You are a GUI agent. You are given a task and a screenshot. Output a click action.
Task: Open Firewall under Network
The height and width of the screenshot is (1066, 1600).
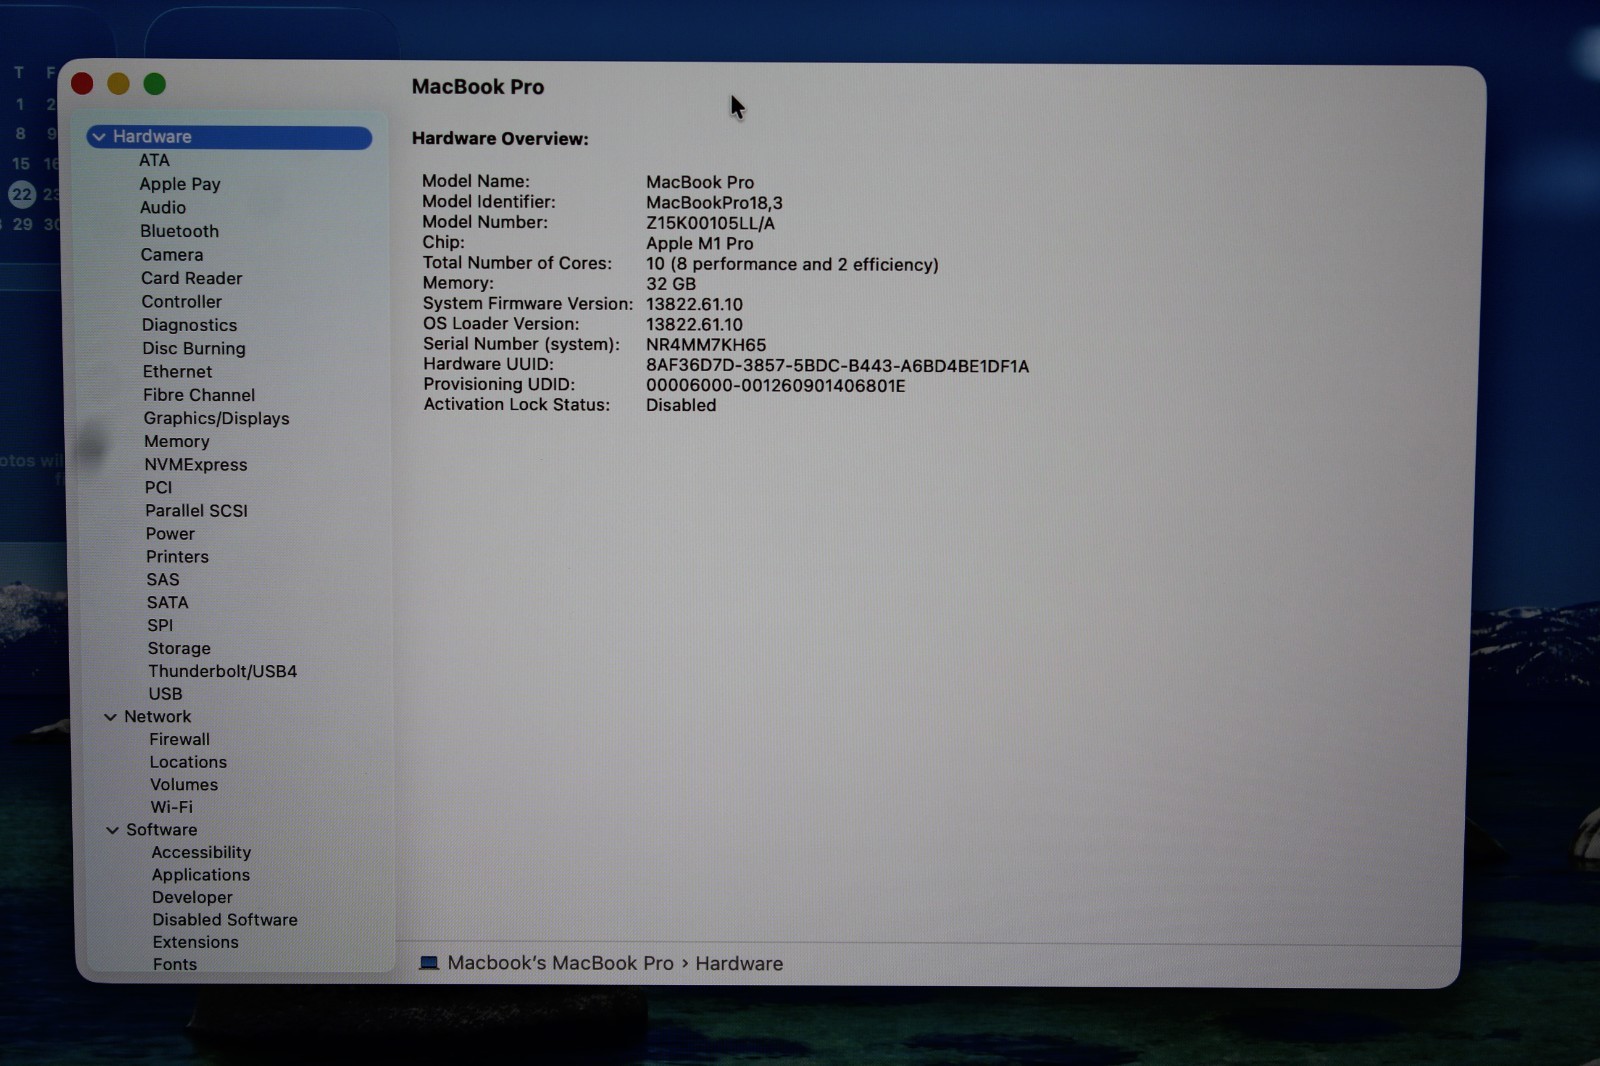pyautogui.click(x=179, y=739)
